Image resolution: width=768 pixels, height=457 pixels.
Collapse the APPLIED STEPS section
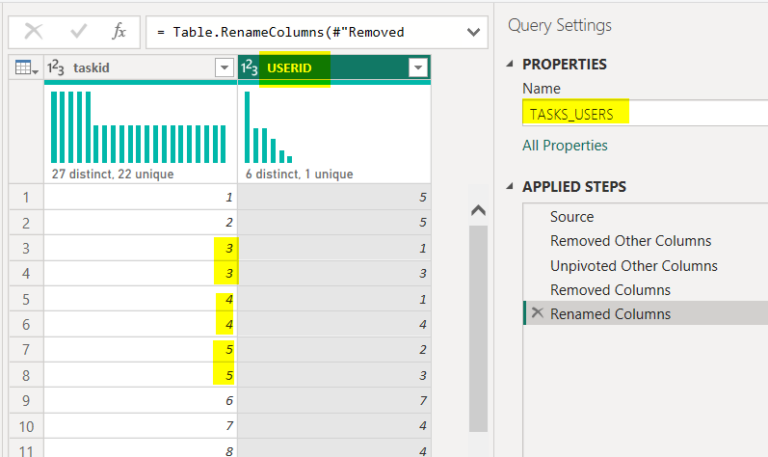[510, 186]
